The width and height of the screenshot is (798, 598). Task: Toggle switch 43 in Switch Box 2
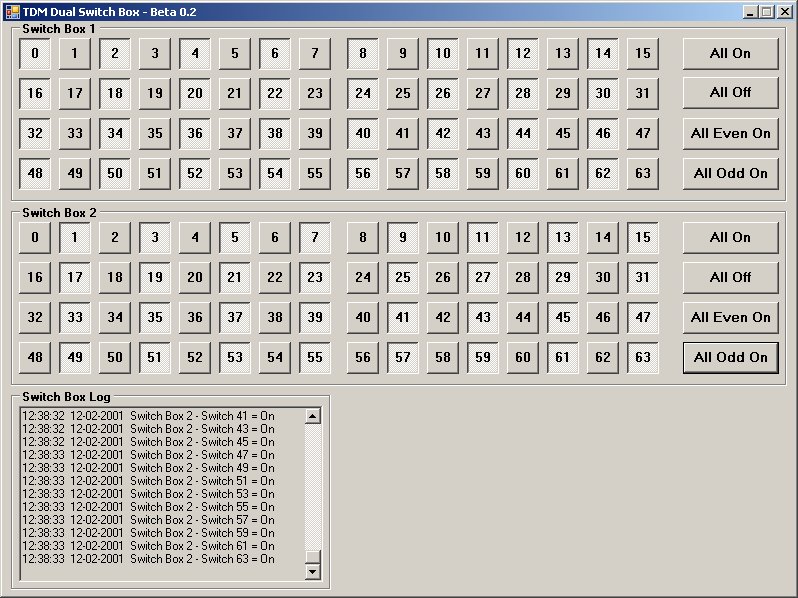[x=483, y=318]
